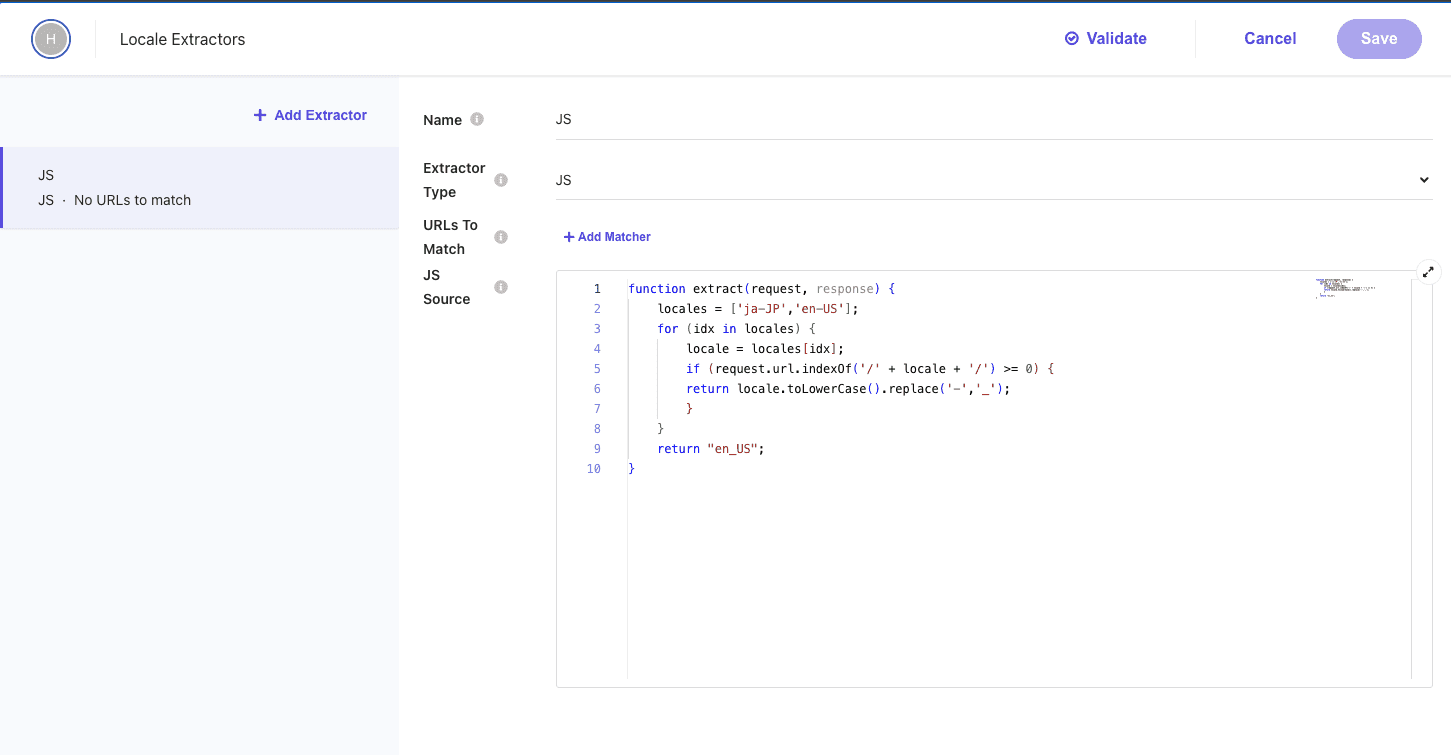Click the info icon beside Name
1451x755 pixels.
click(x=477, y=119)
